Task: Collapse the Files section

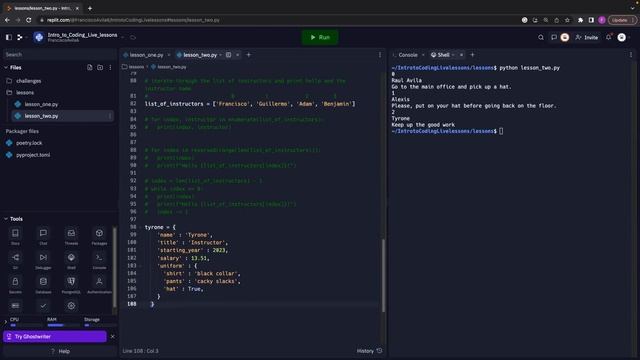Action: pos(6,67)
